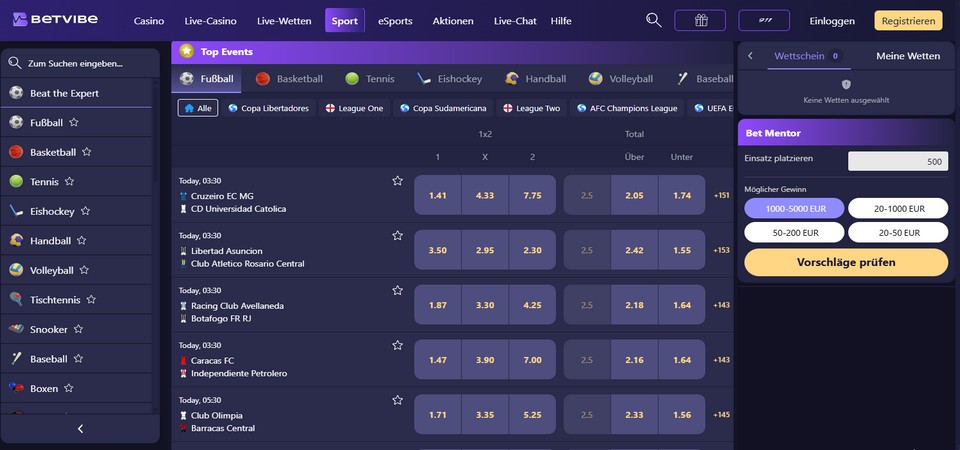The width and height of the screenshot is (960, 450).
Task: Select the Tischtennis paddle icon in the sidebar
Action: point(16,299)
